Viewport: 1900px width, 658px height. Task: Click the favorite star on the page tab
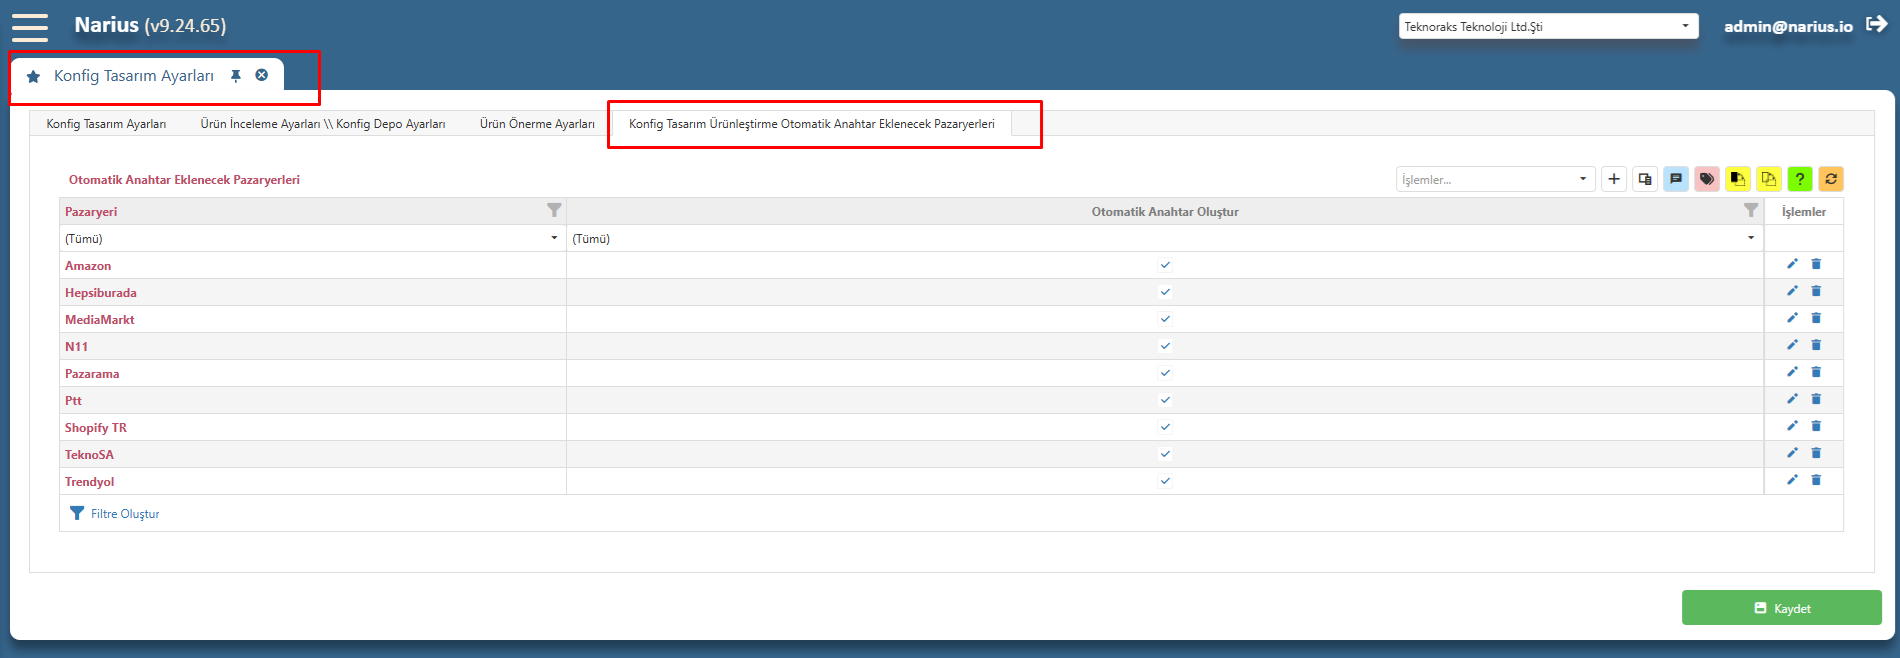pyautogui.click(x=33, y=76)
